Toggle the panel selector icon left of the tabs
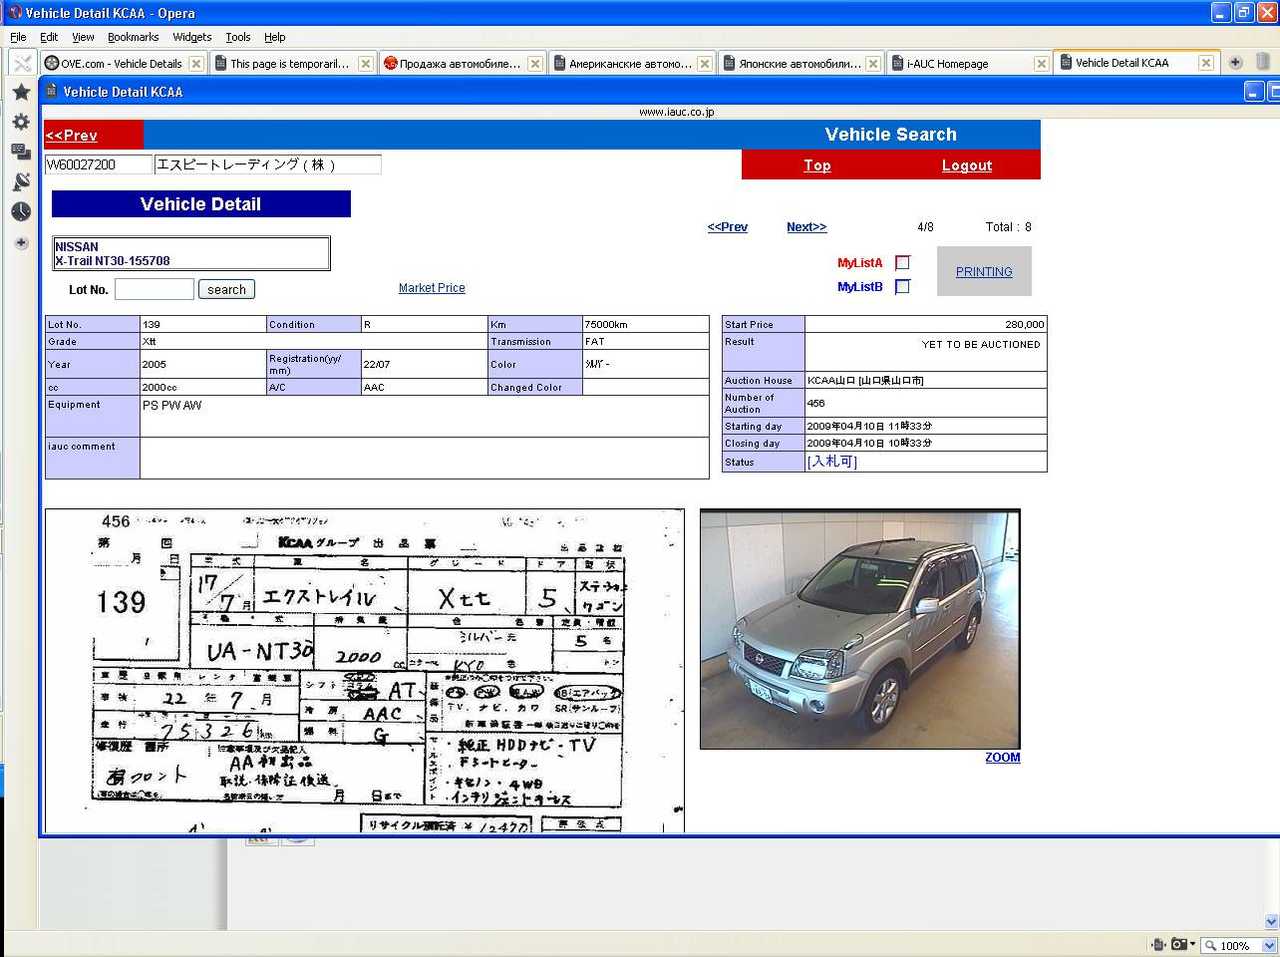This screenshot has height=957, width=1280. pyautogui.click(x=22, y=63)
